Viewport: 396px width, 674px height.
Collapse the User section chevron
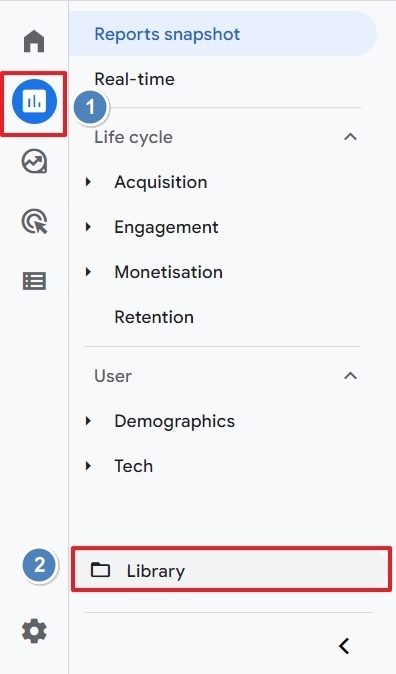[350, 376]
